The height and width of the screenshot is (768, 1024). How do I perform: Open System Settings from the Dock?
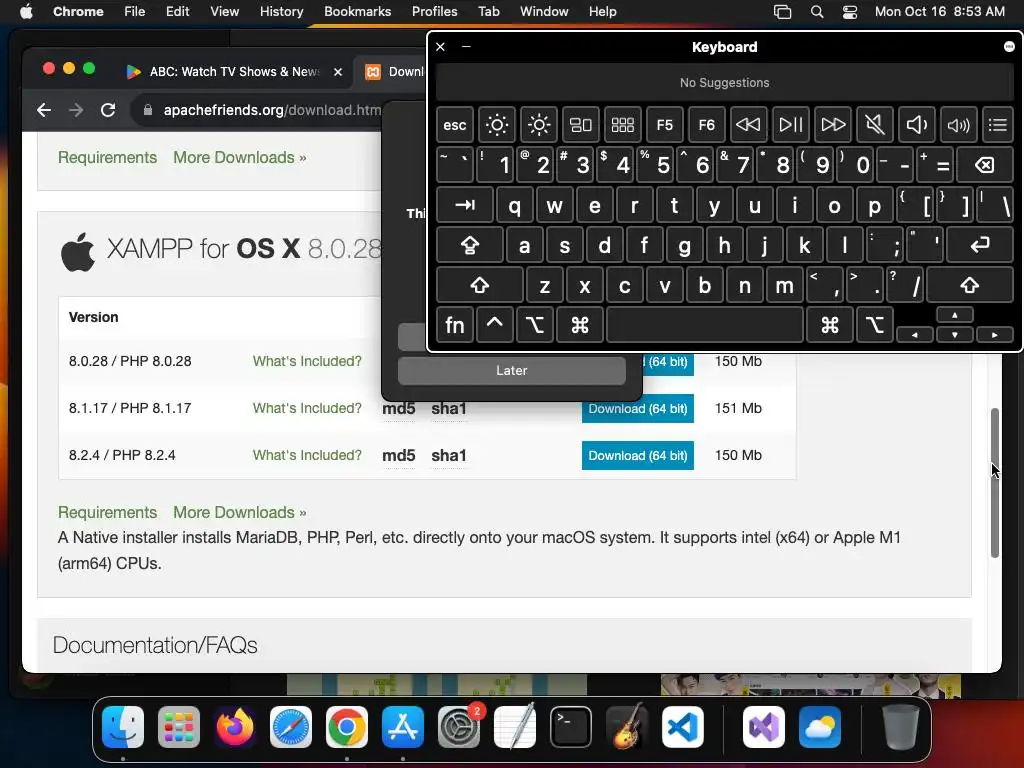(x=458, y=727)
